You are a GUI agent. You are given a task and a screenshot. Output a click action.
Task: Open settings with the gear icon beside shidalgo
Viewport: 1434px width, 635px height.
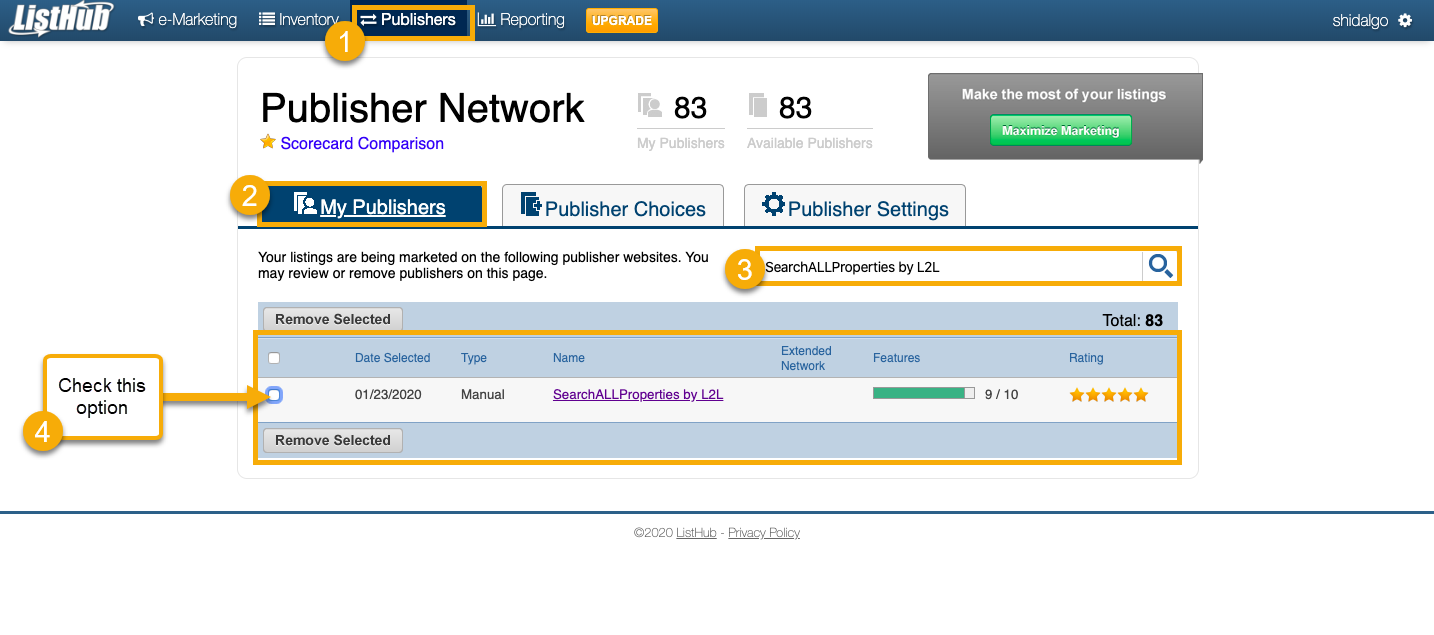[x=1407, y=19]
